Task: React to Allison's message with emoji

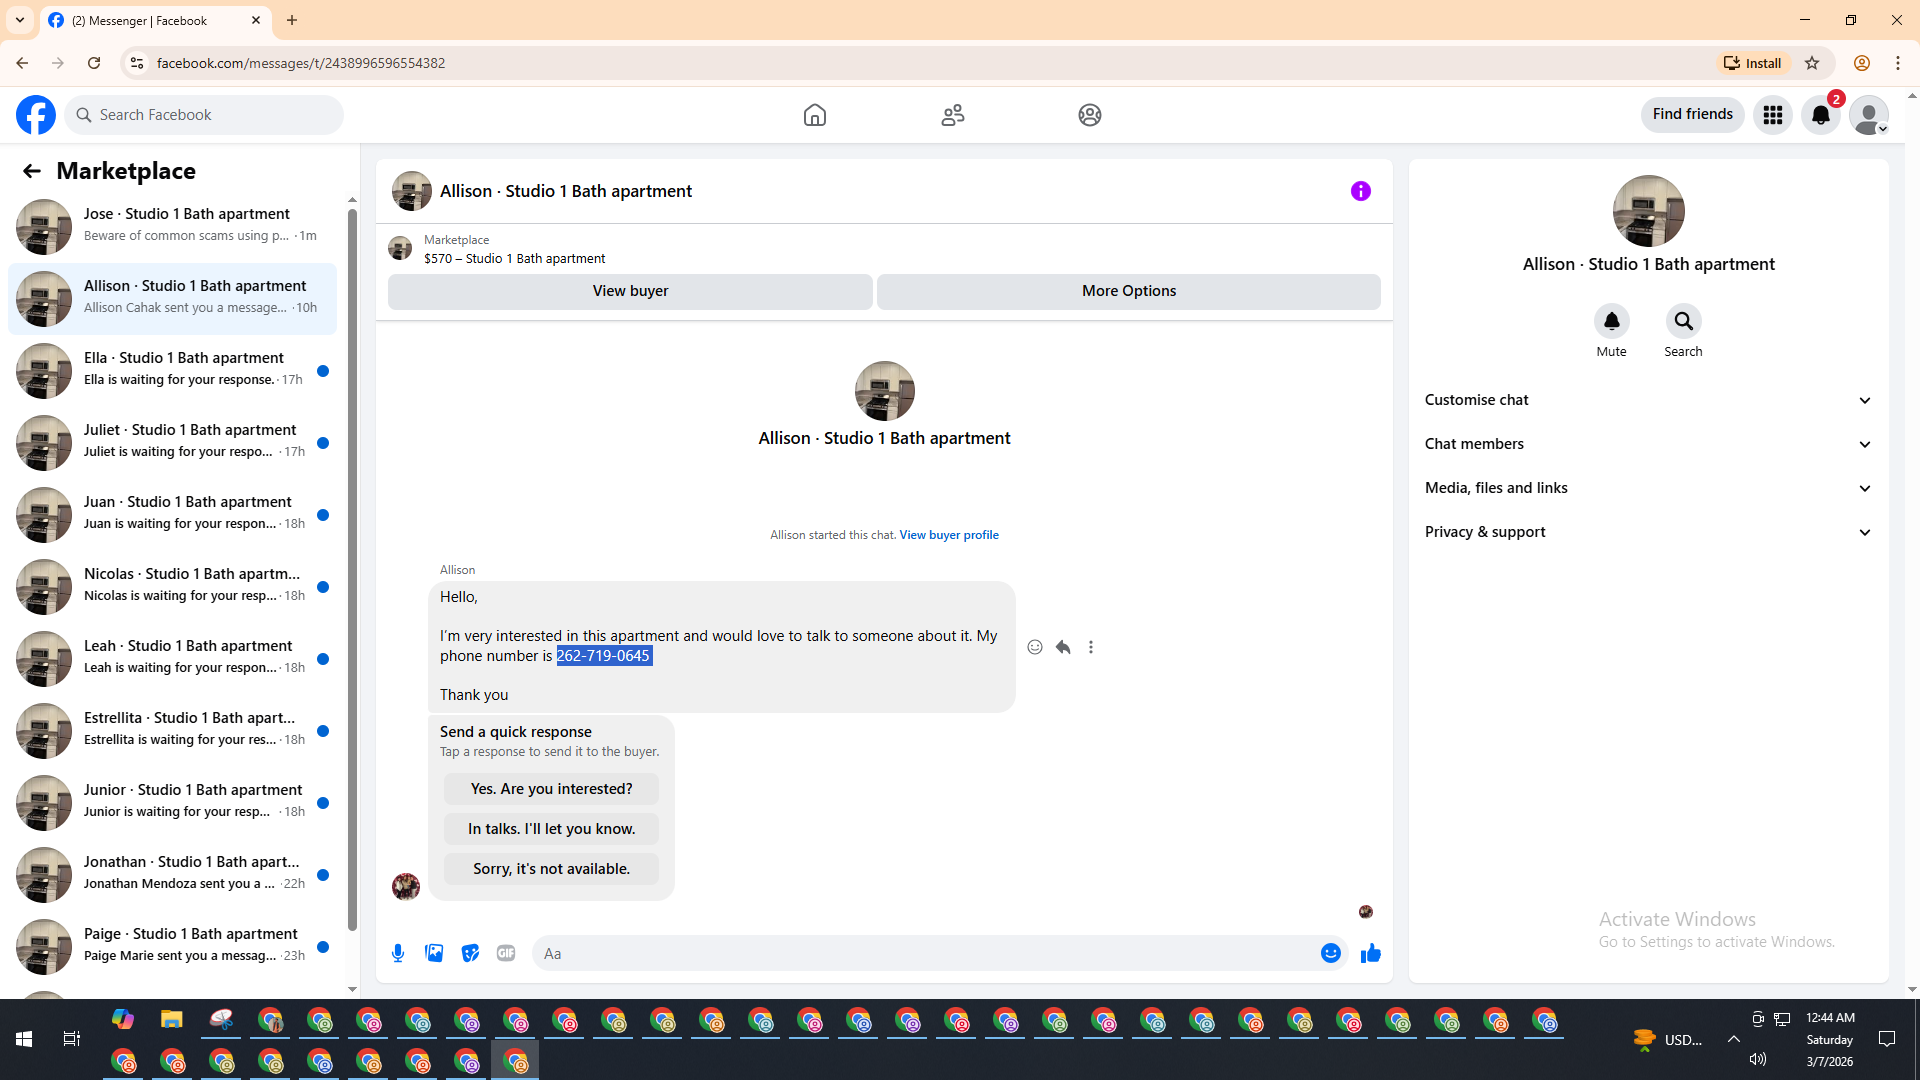Action: point(1035,647)
